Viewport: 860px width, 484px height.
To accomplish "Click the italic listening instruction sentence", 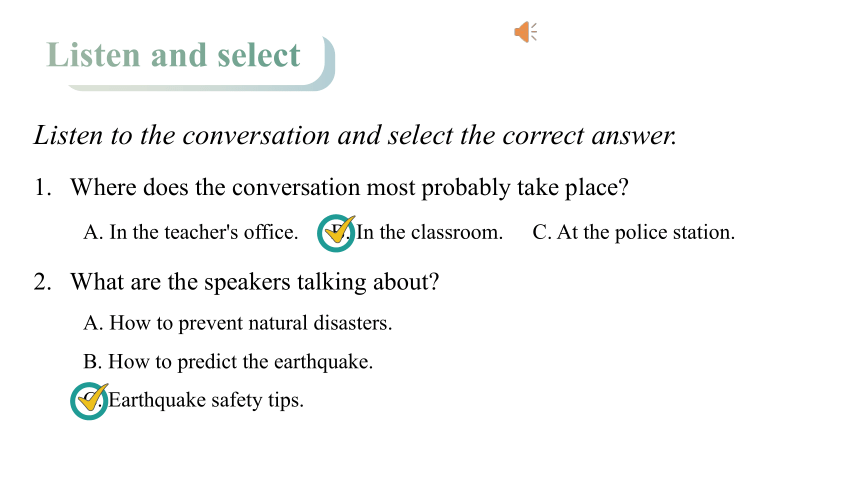I will point(355,136).
